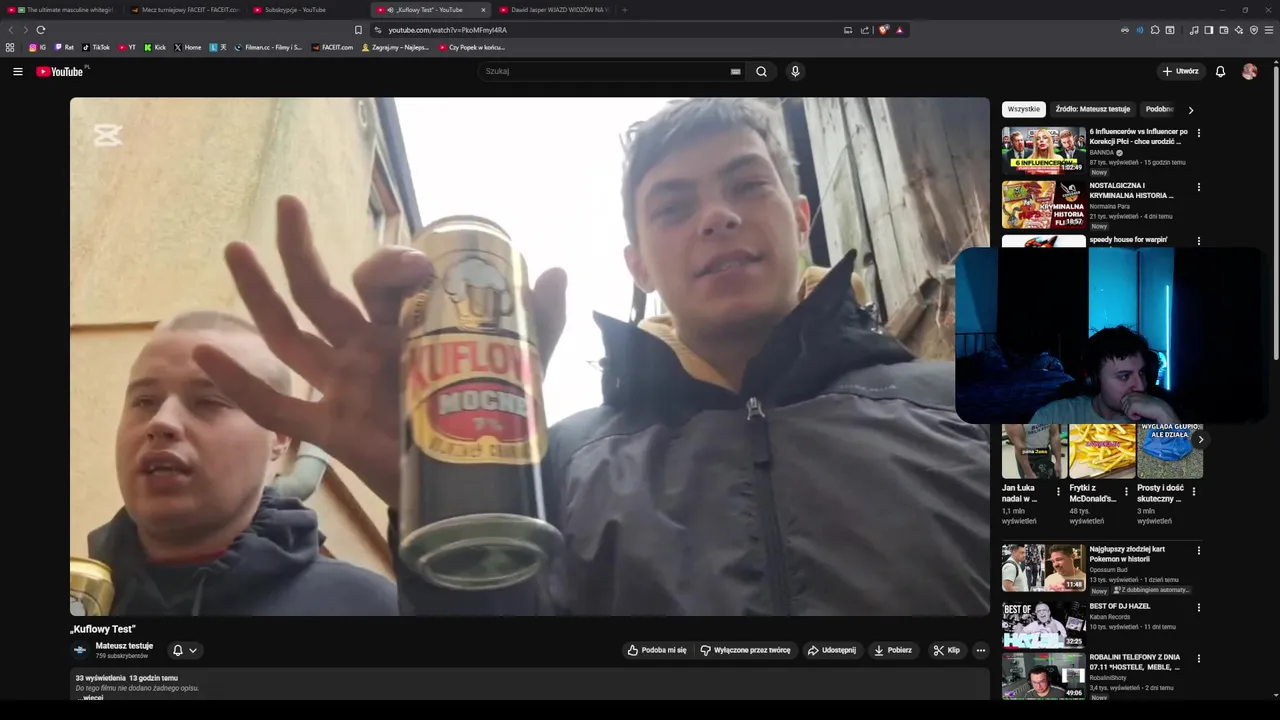Open the TikTok bookmark
Image resolution: width=1280 pixels, height=720 pixels.
click(x=96, y=47)
